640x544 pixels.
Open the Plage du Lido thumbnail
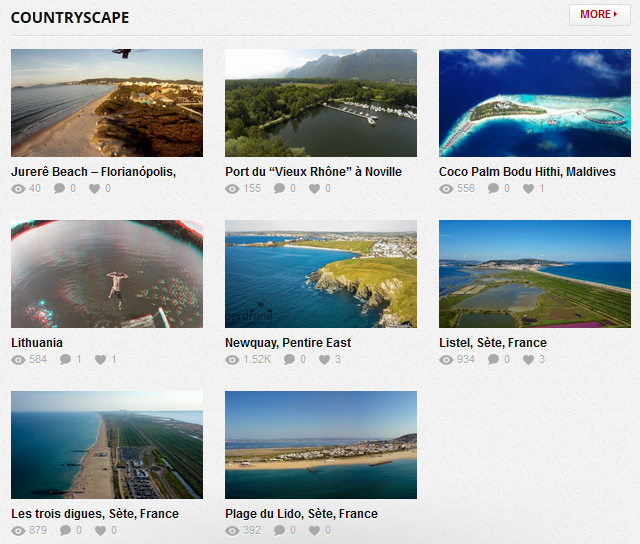pos(321,445)
